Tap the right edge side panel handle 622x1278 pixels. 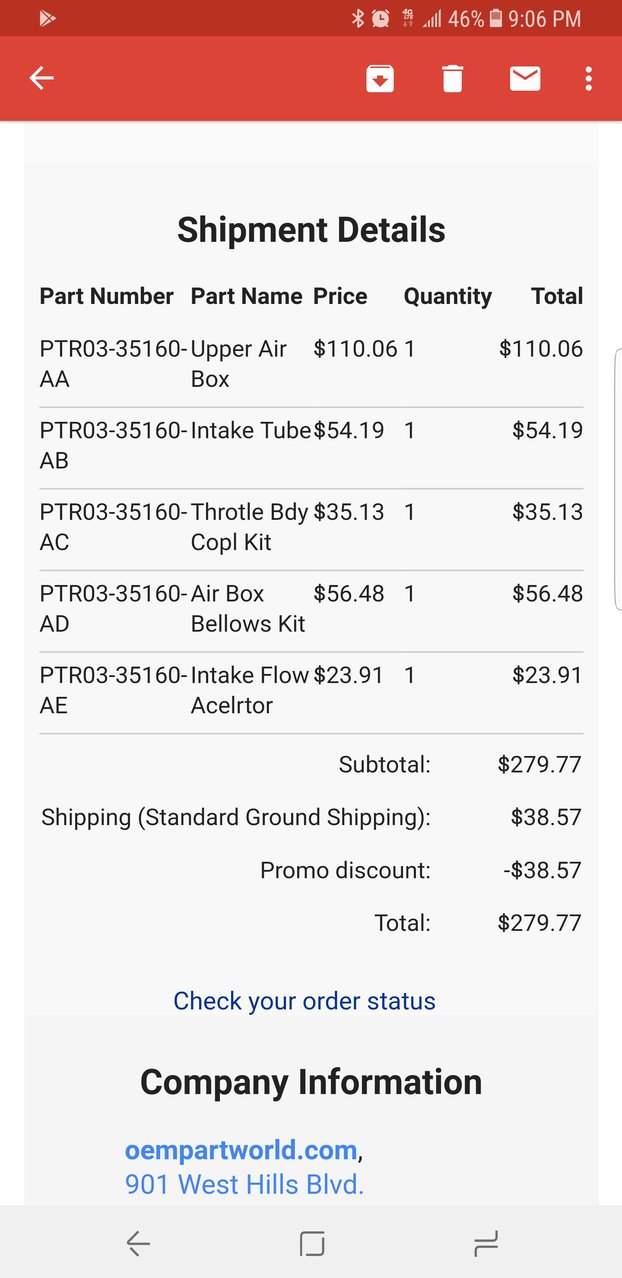(x=618, y=479)
